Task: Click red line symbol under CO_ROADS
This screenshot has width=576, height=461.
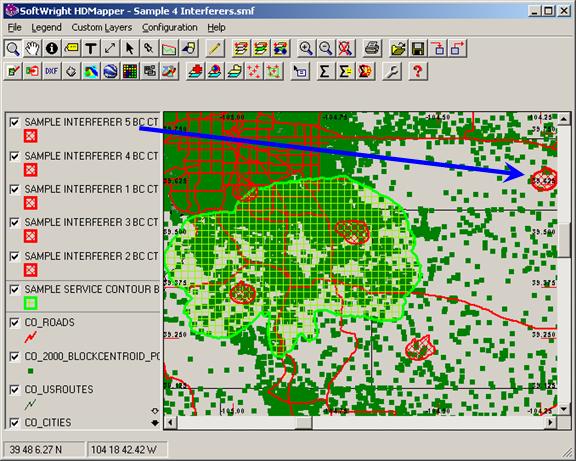Action: (x=30, y=337)
